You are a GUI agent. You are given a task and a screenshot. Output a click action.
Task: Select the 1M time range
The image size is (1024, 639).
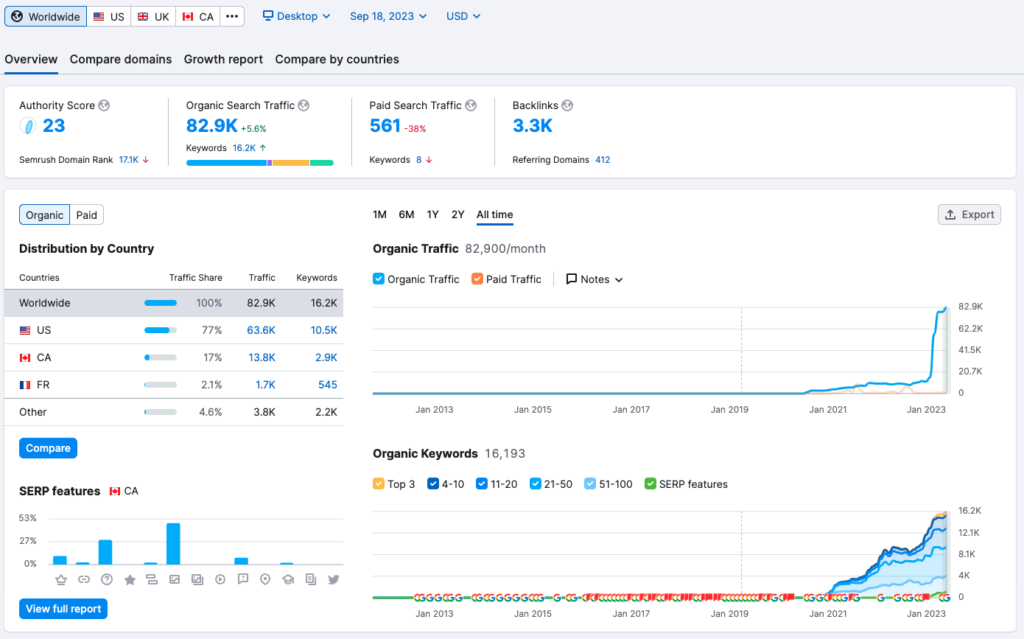379,214
